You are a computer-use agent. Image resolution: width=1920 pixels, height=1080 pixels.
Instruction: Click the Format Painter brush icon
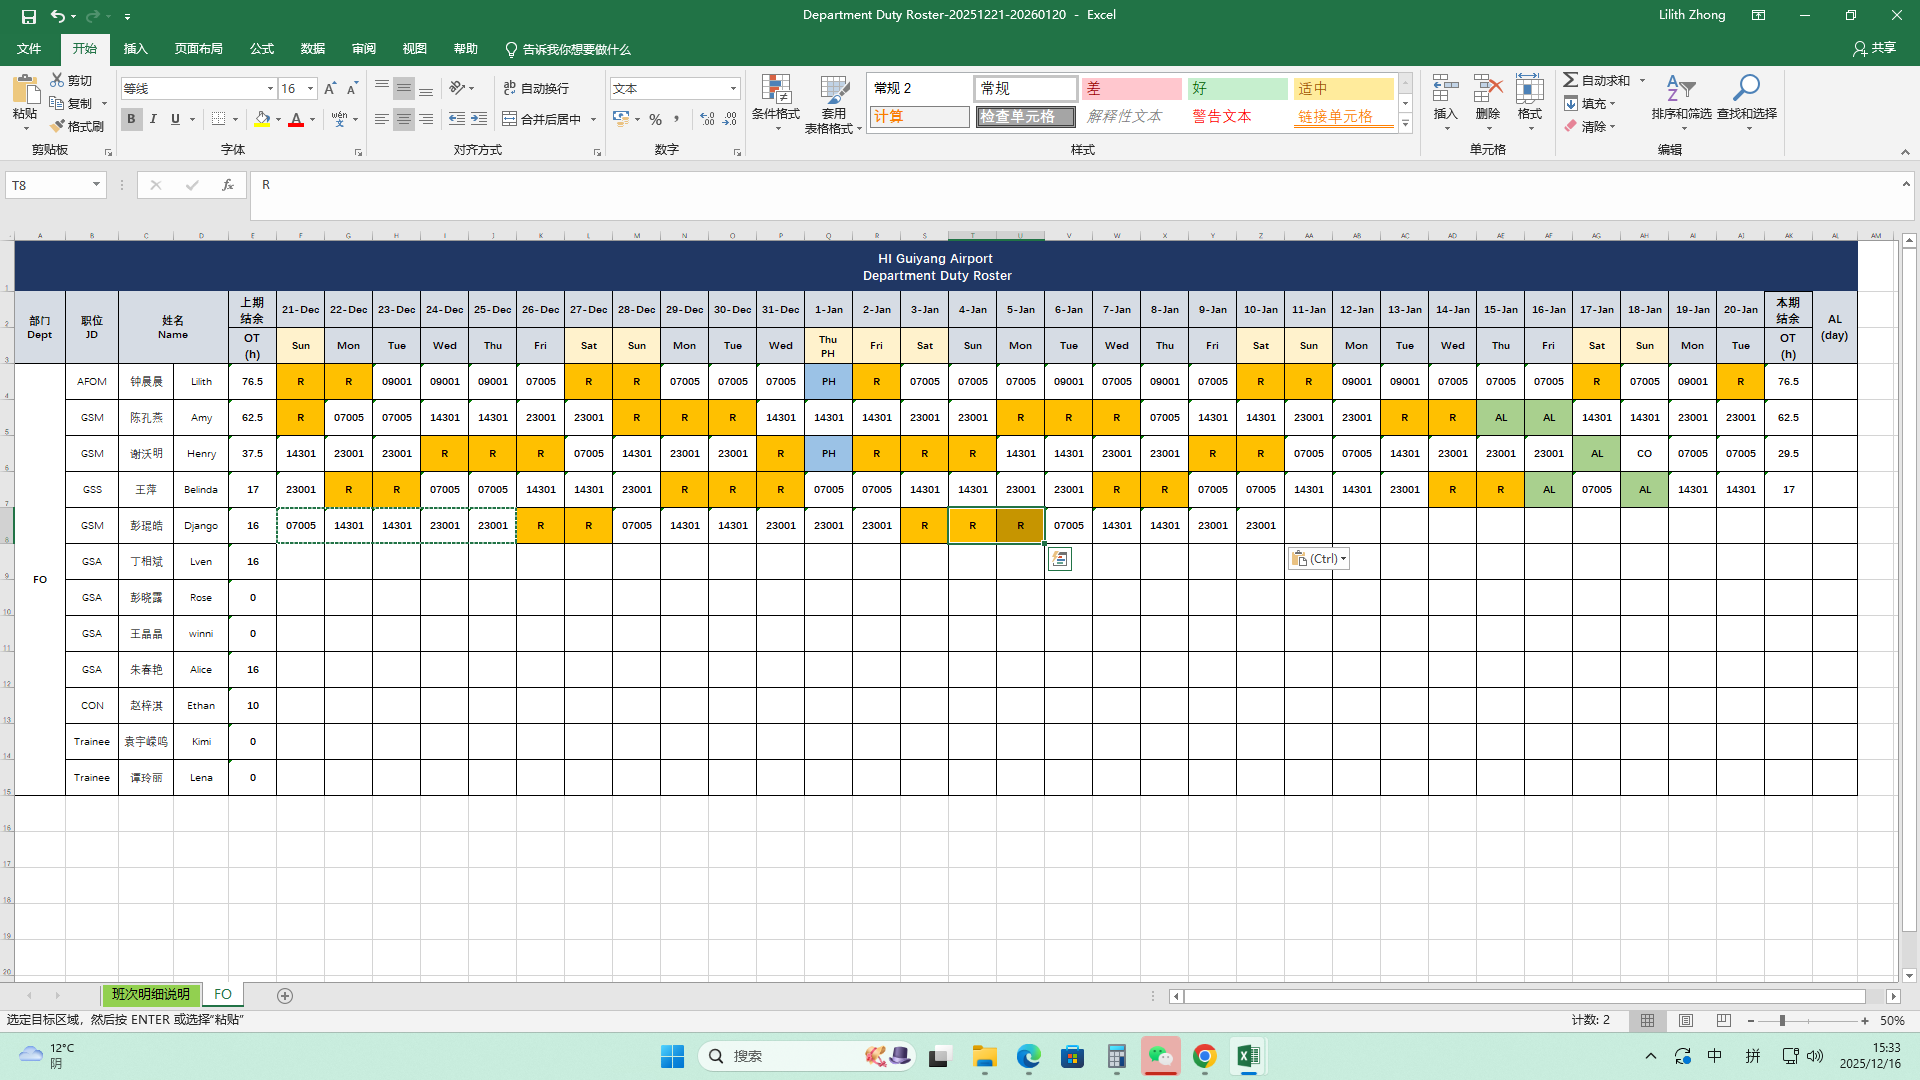pos(58,126)
